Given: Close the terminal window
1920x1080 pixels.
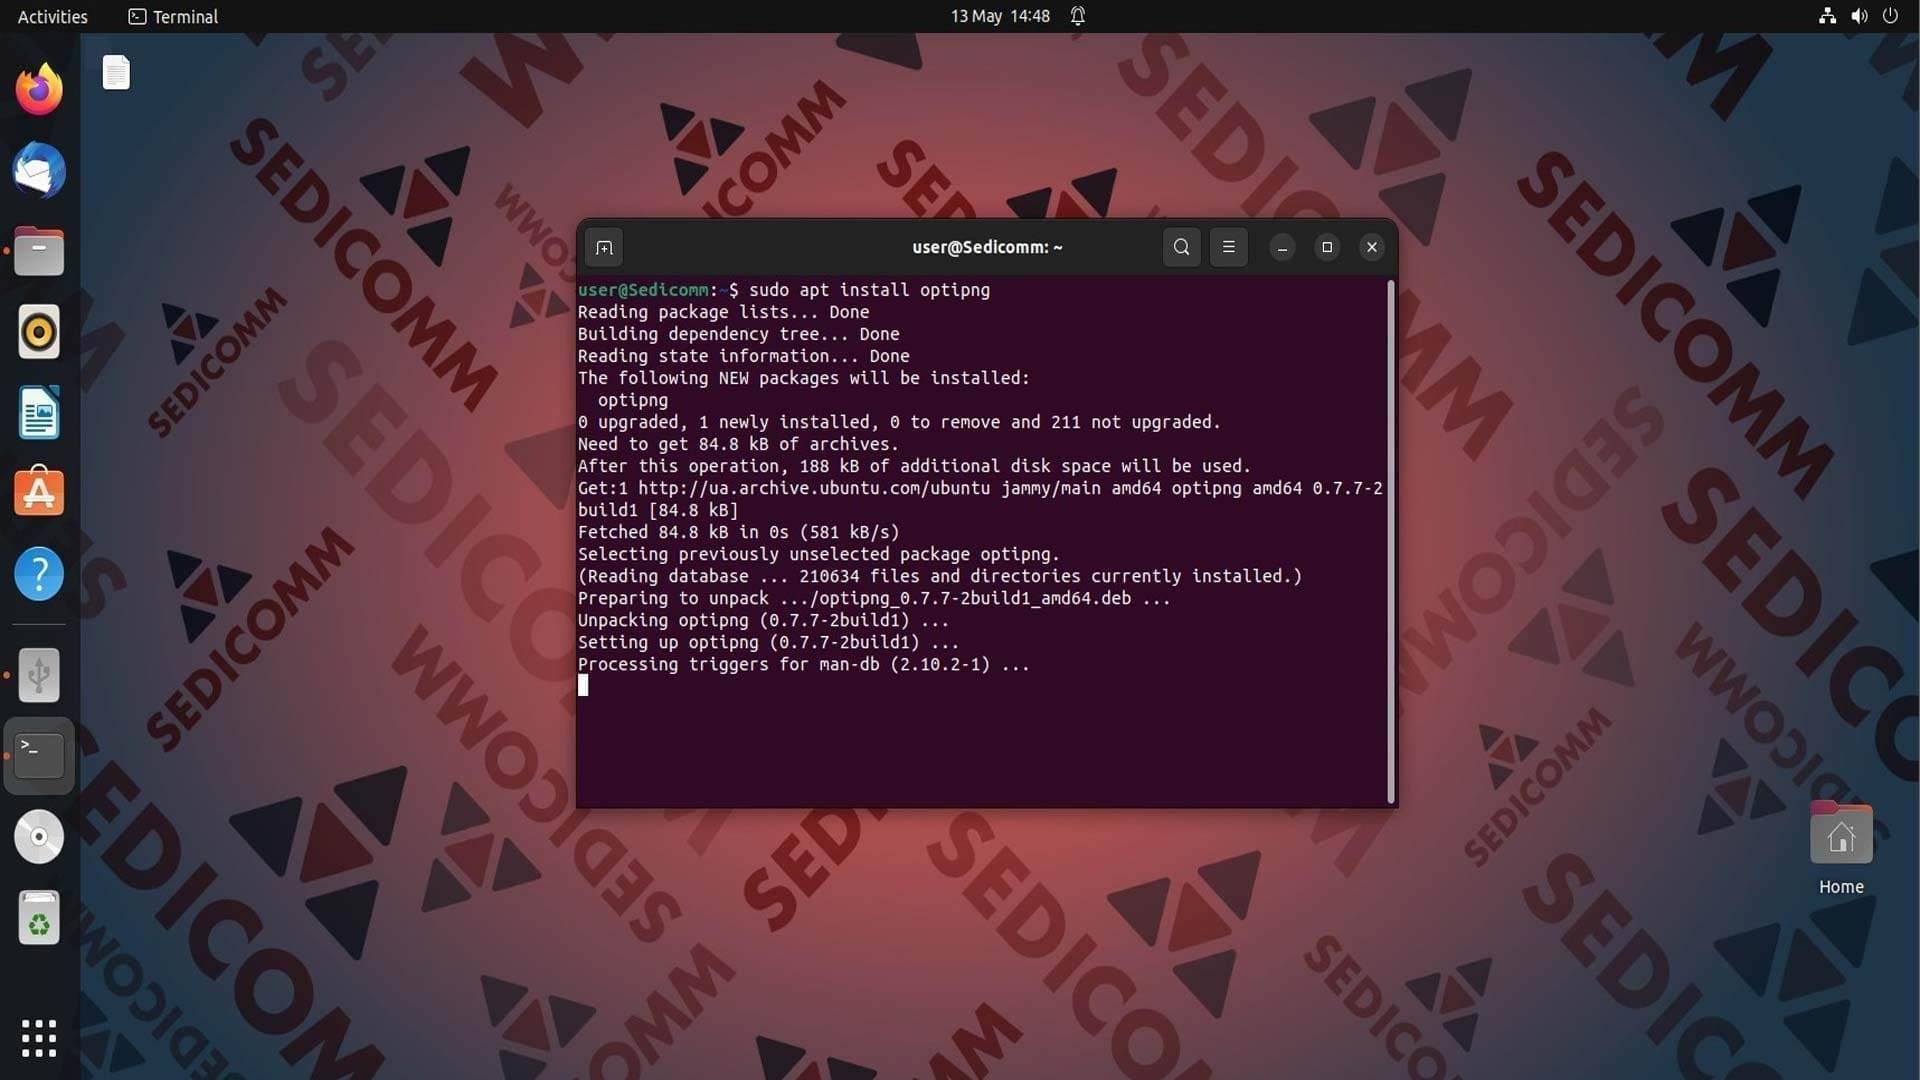Looking at the screenshot, I should pos(1372,247).
